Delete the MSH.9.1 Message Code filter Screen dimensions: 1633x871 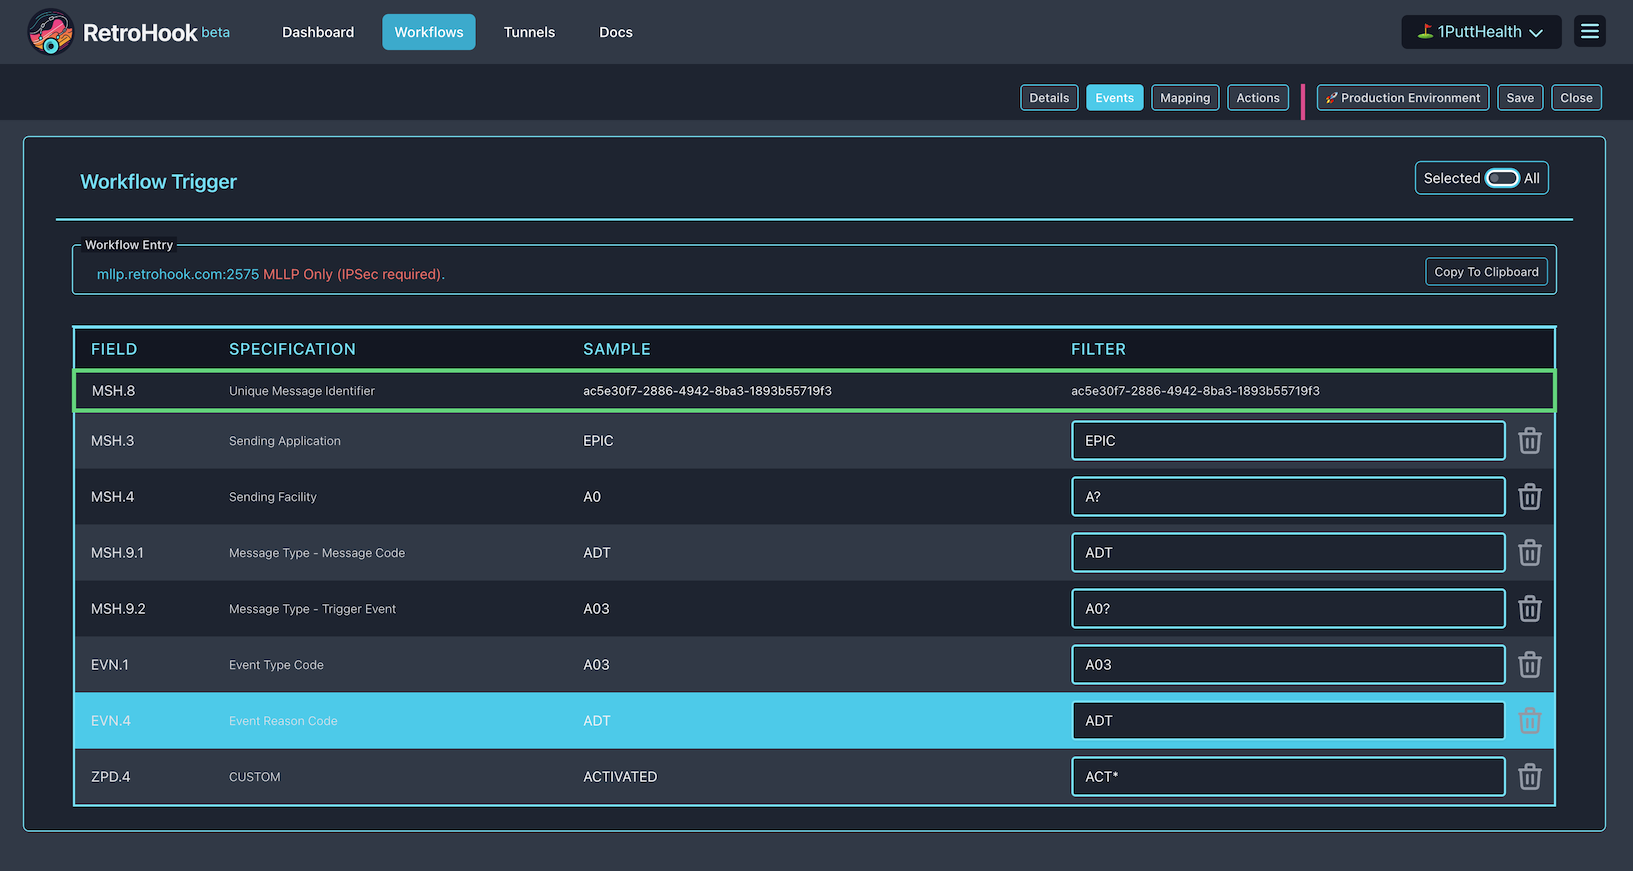1529,553
